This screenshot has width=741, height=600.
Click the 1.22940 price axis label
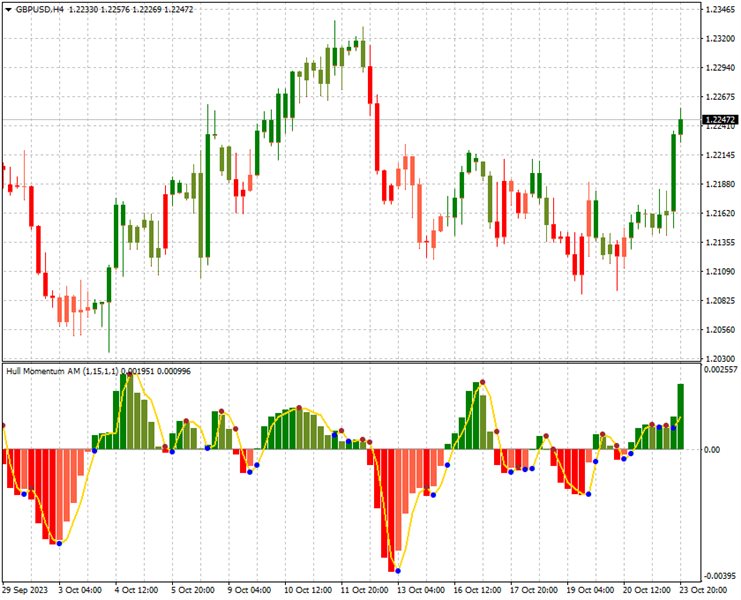pos(720,68)
